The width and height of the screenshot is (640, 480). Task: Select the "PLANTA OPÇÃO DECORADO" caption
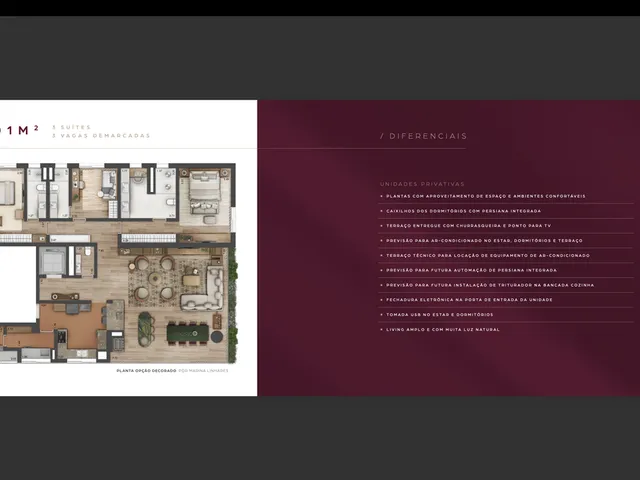click(x=146, y=371)
